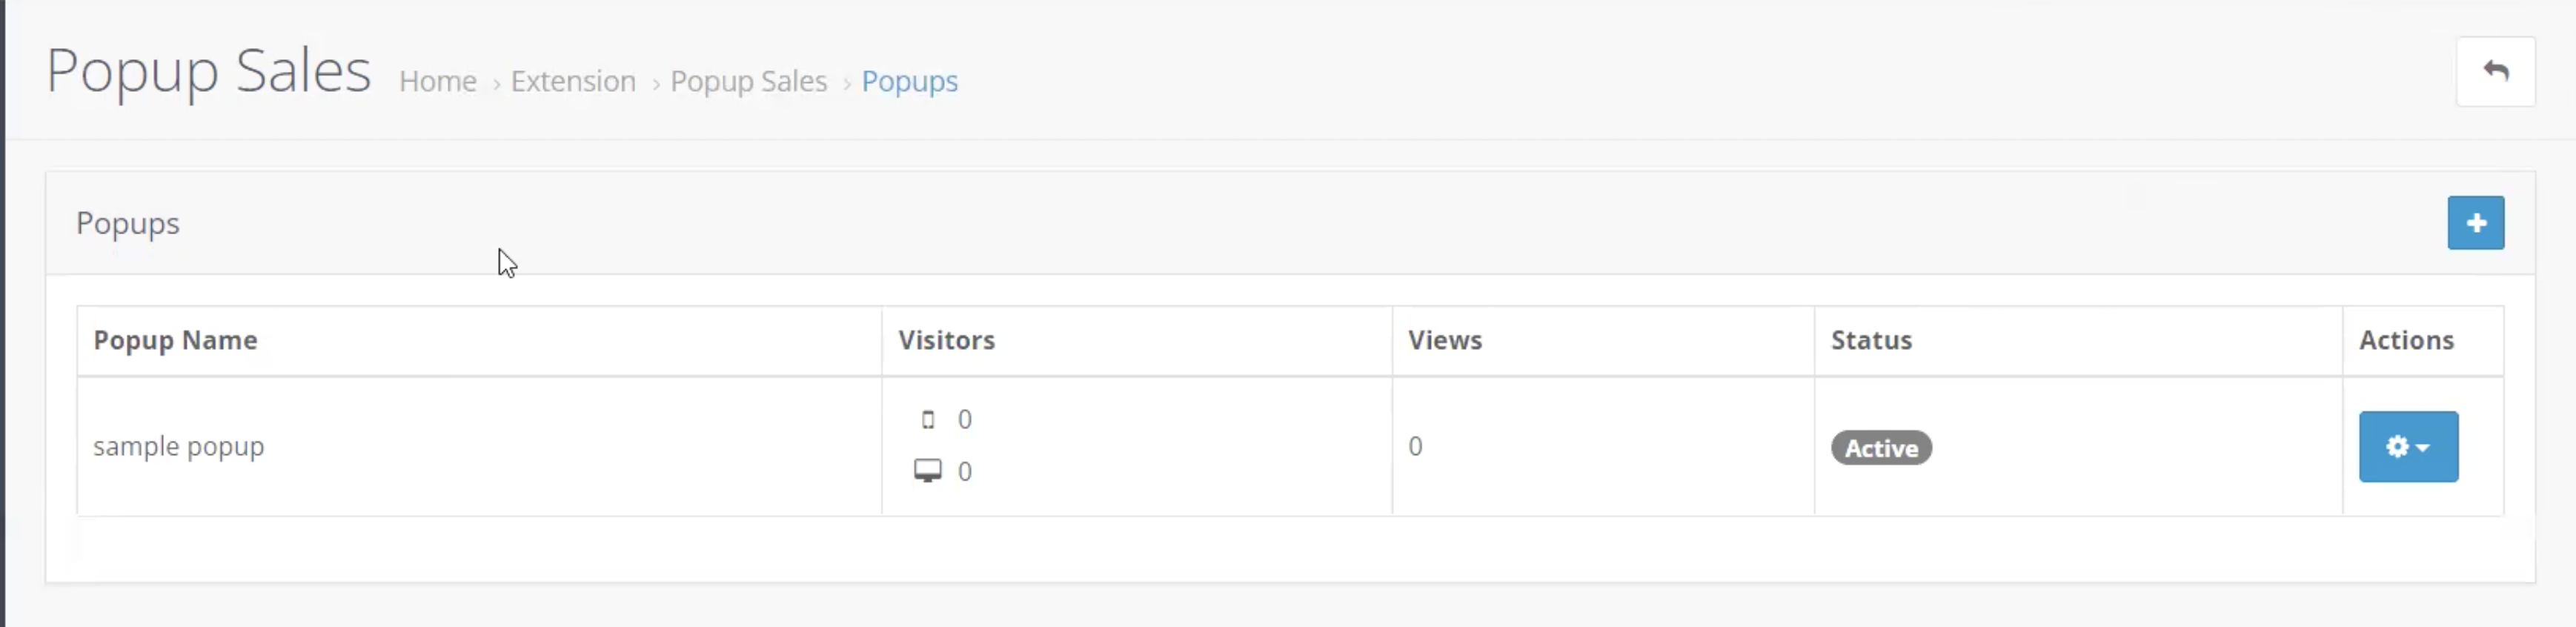
Task: Click the Popup Sales page title
Action: 209,72
